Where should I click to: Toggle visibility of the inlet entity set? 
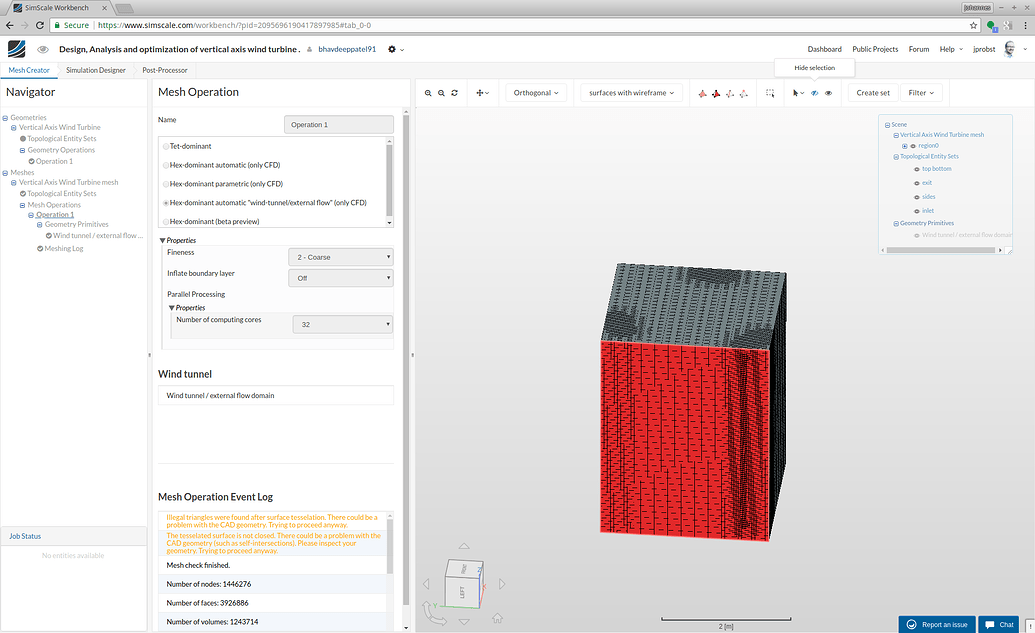(x=917, y=210)
